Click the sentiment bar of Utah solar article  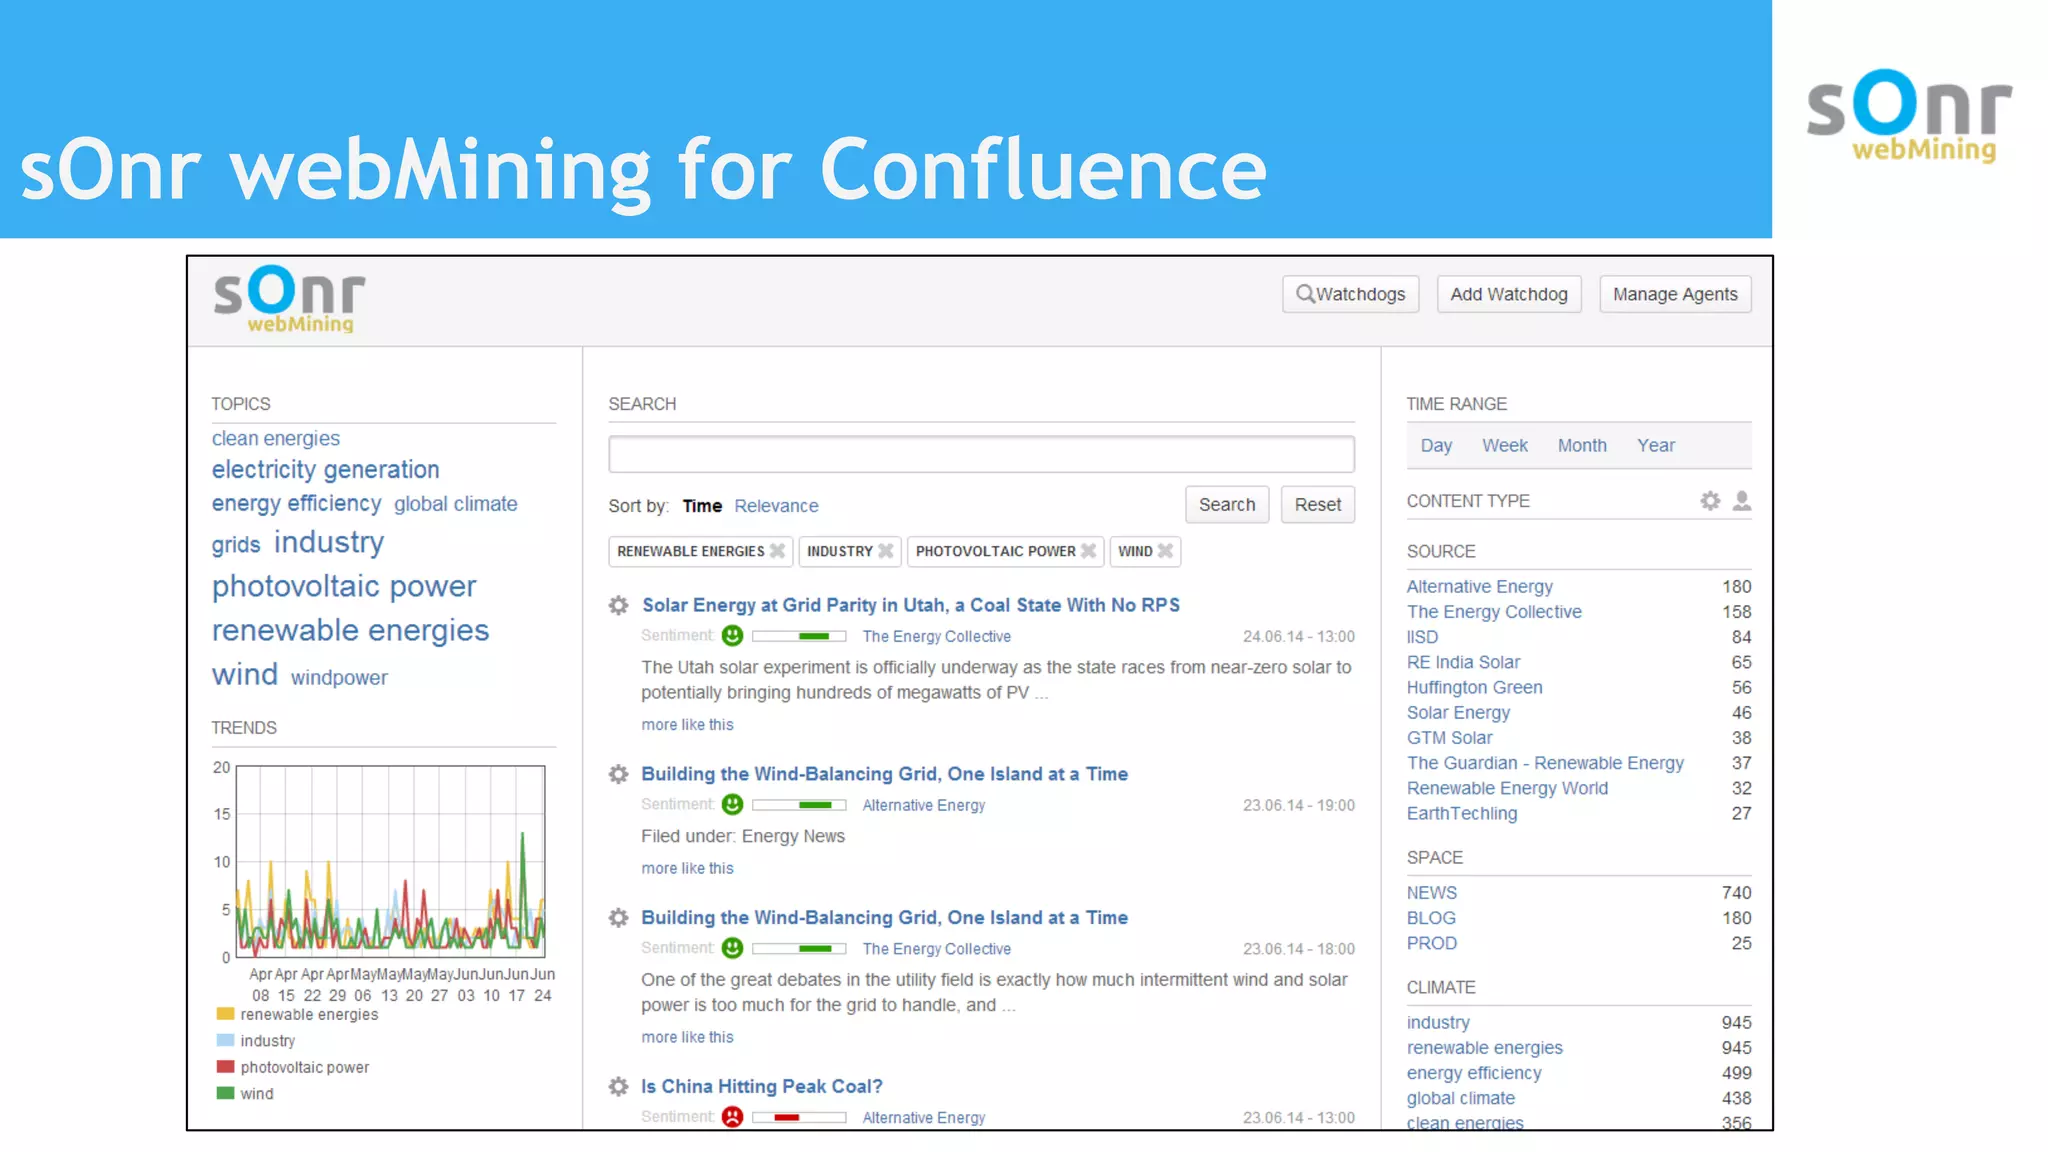click(799, 636)
